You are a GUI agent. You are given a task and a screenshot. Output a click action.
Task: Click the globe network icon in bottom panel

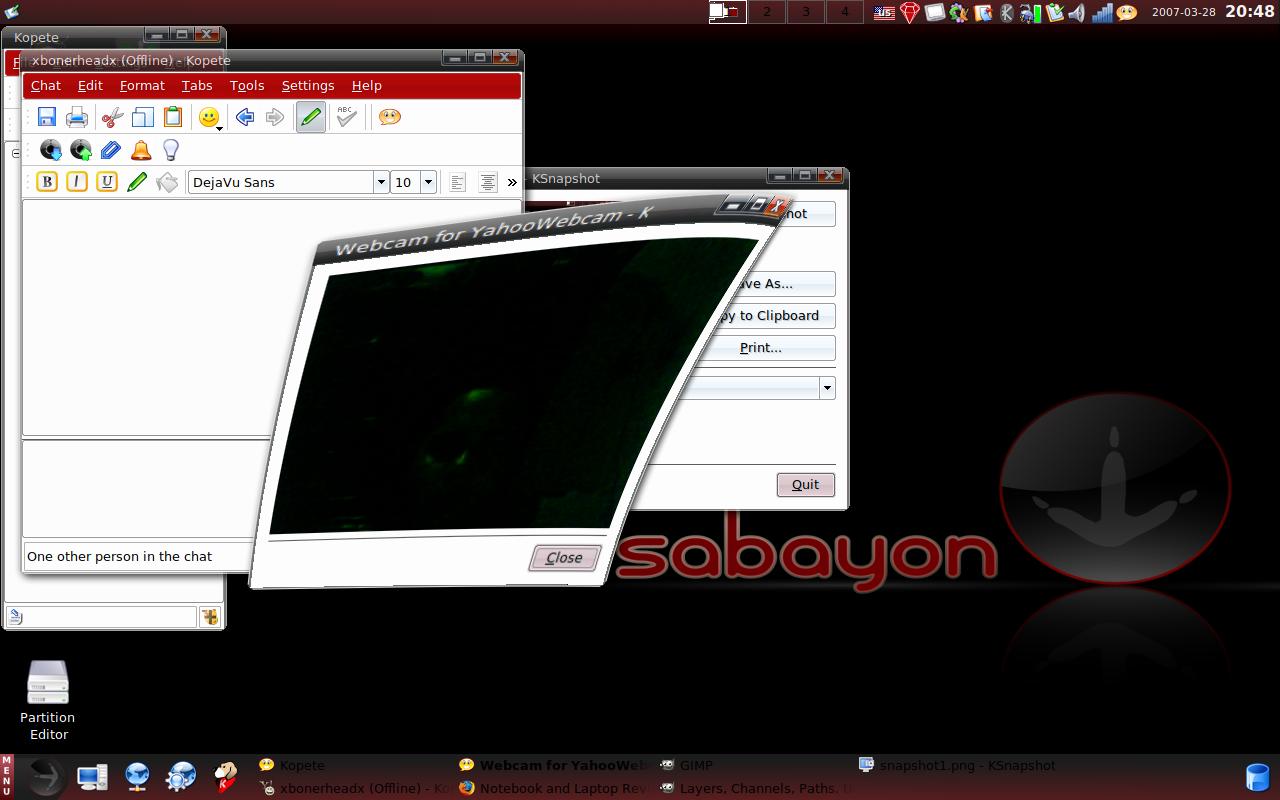pos(138,777)
